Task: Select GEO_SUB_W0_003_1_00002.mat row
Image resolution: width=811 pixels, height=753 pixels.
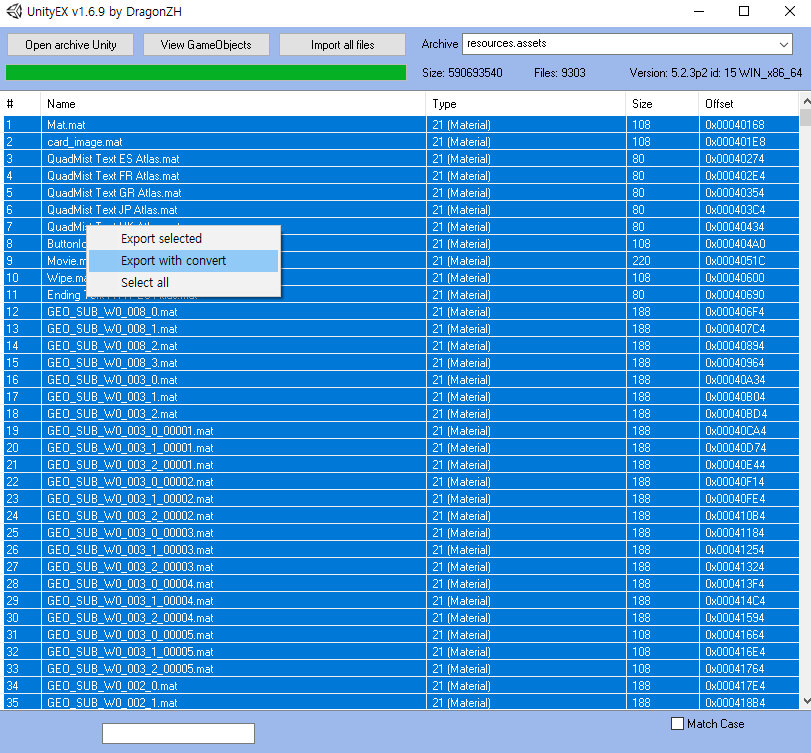Action: [401, 499]
